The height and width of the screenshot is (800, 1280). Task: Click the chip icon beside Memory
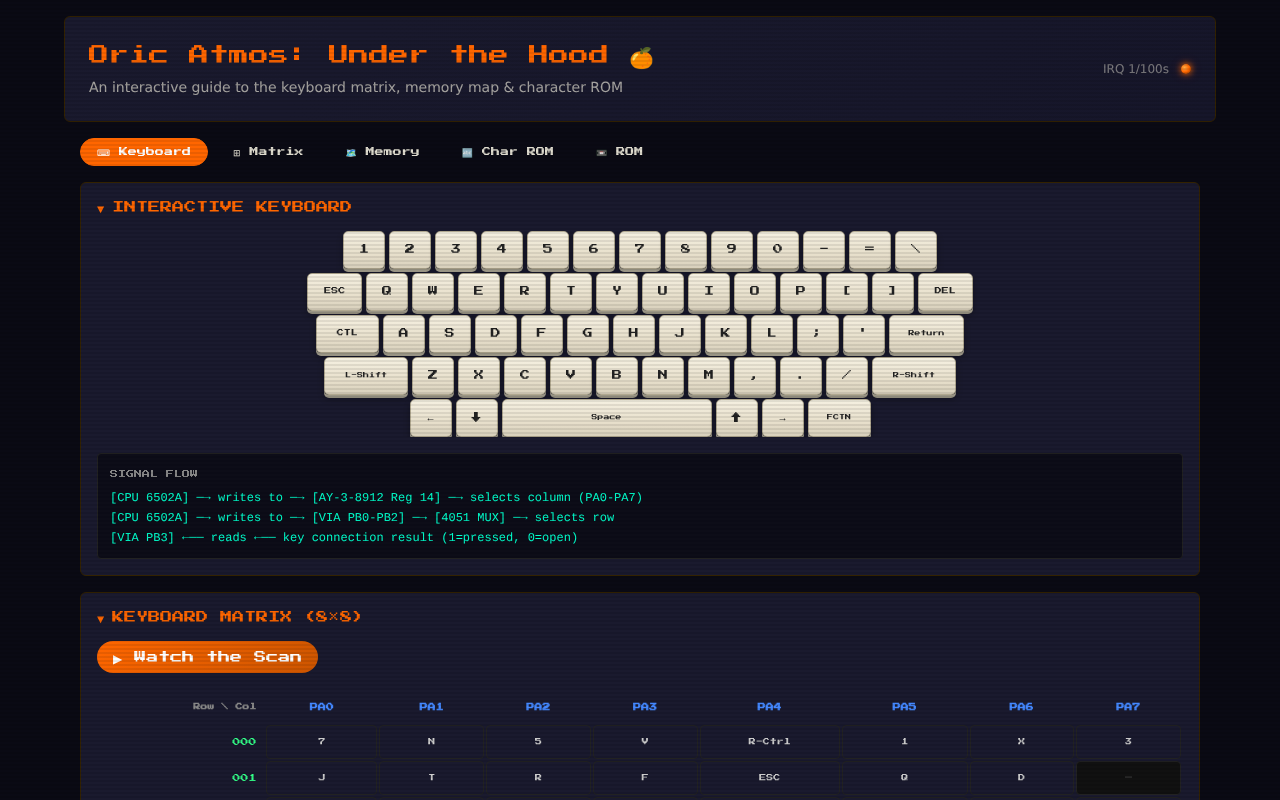(x=350, y=151)
